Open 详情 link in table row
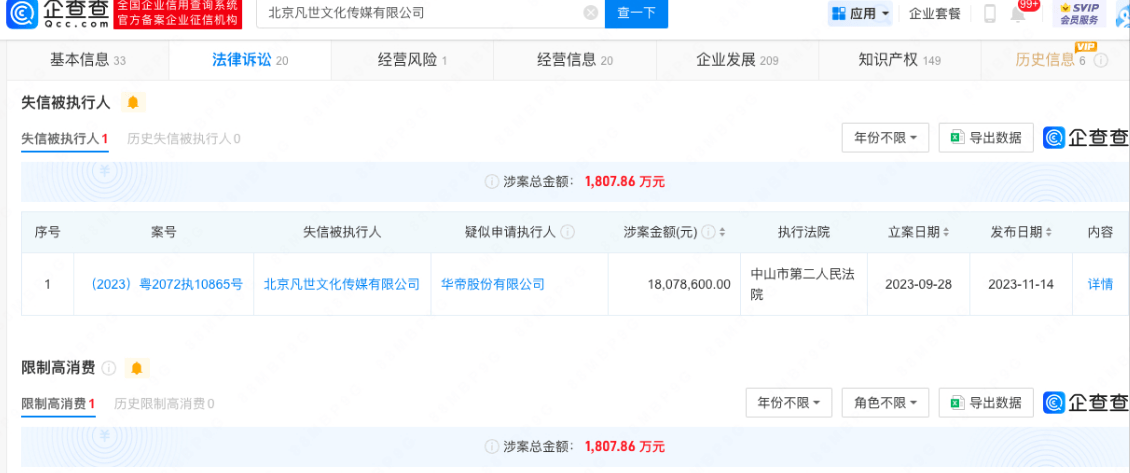1130x473 pixels. pos(1100,284)
